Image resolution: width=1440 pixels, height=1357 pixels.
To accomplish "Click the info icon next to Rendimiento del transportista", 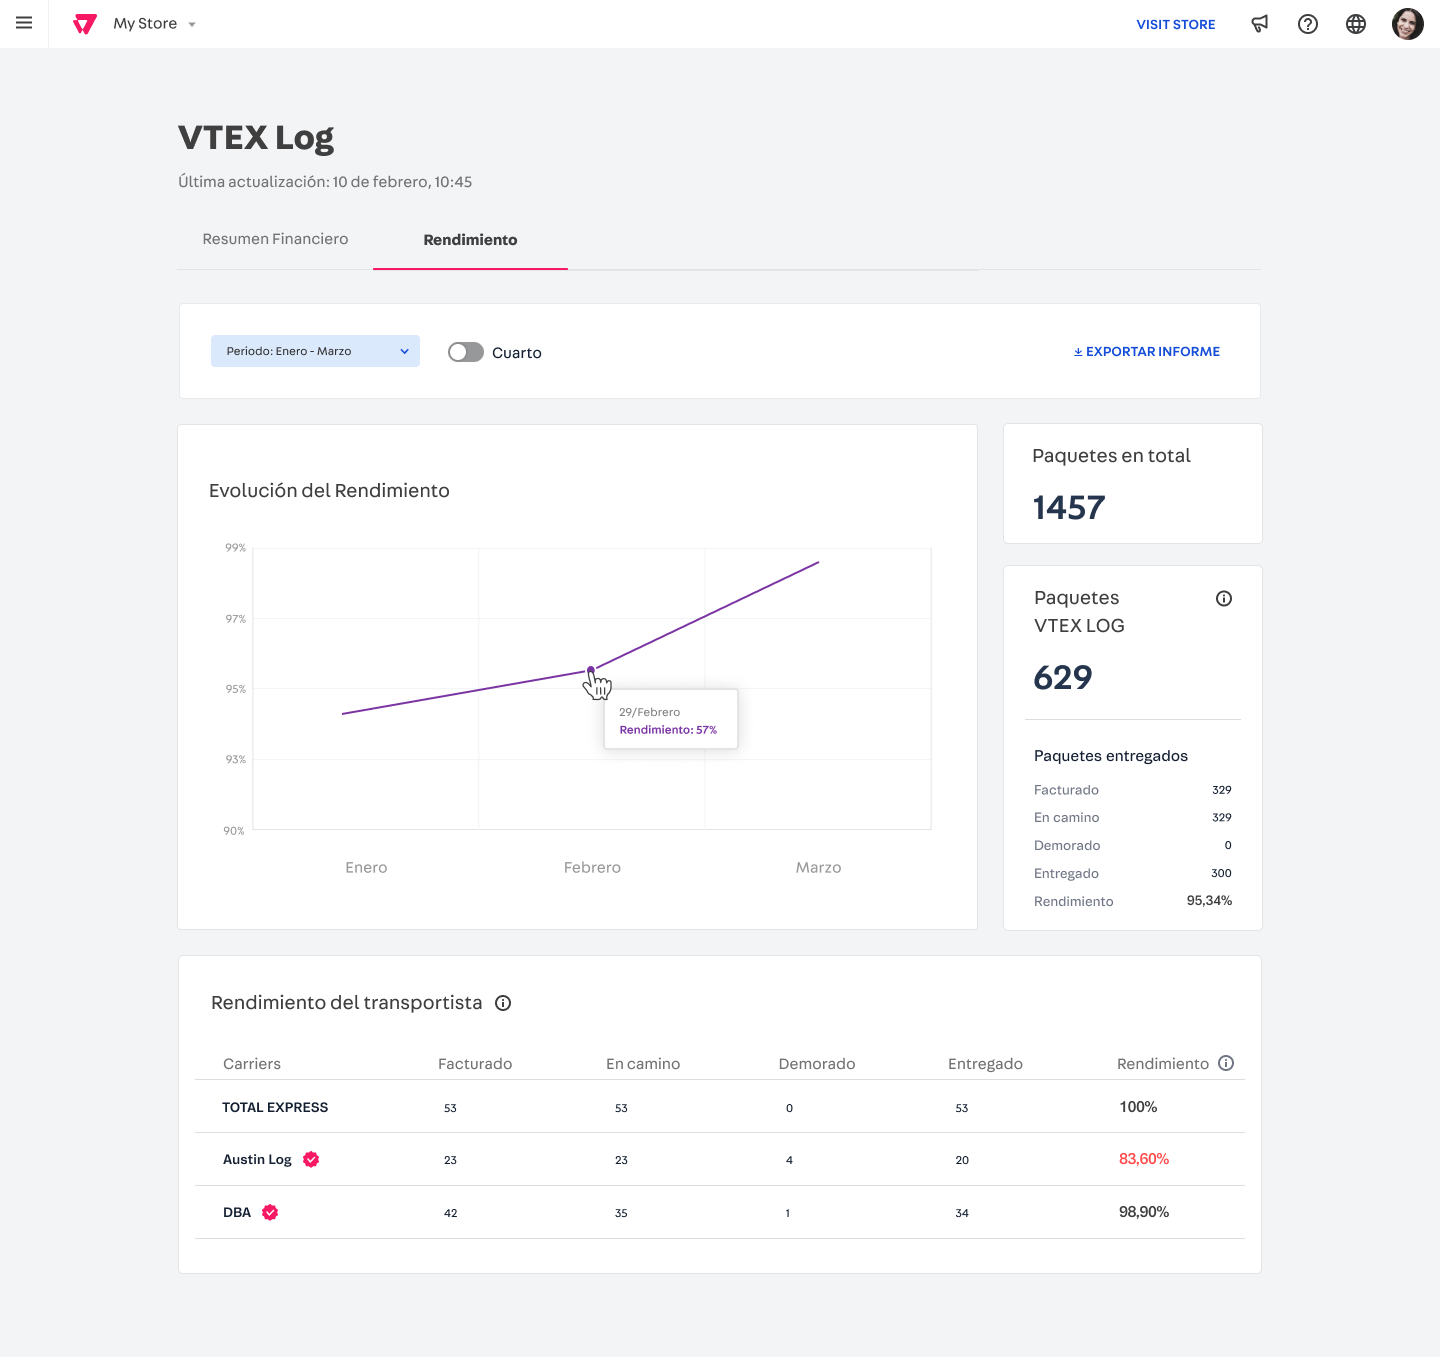I will (x=503, y=1003).
